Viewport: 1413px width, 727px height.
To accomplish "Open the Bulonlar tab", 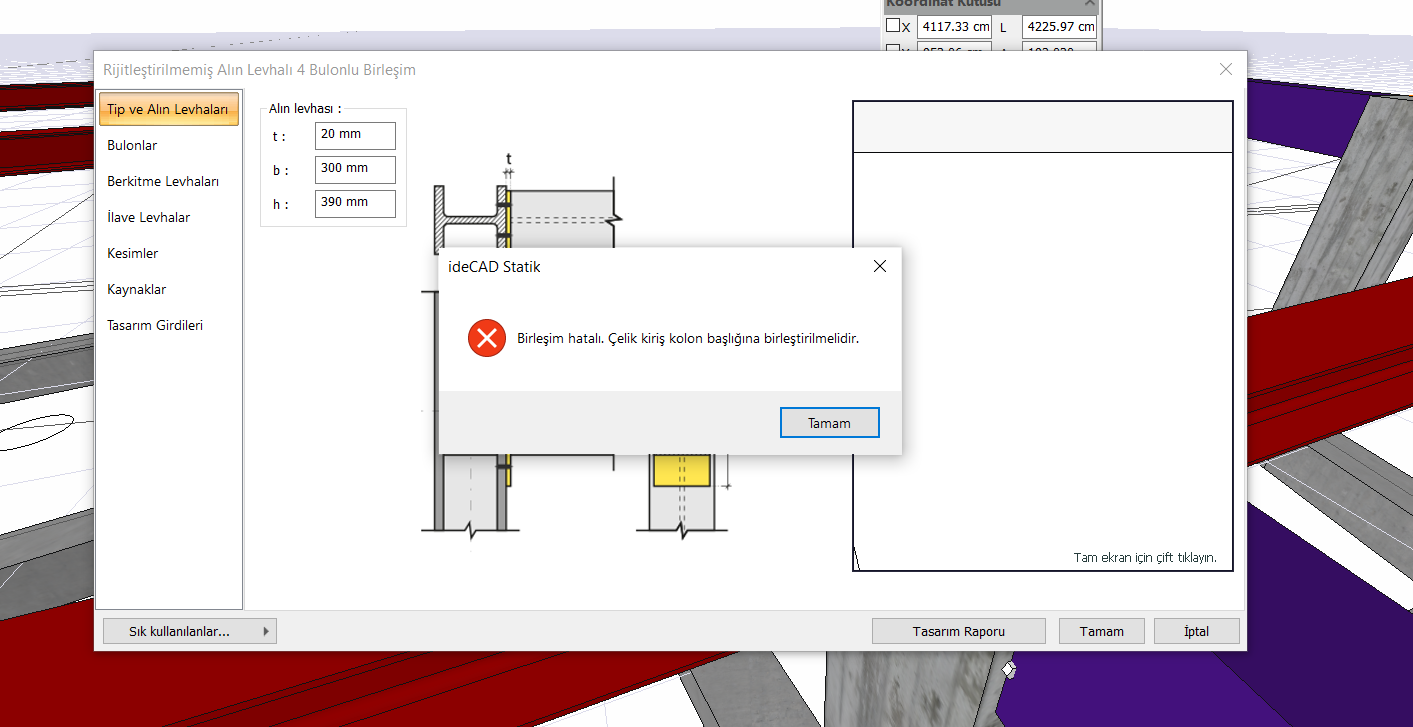I will coord(132,145).
